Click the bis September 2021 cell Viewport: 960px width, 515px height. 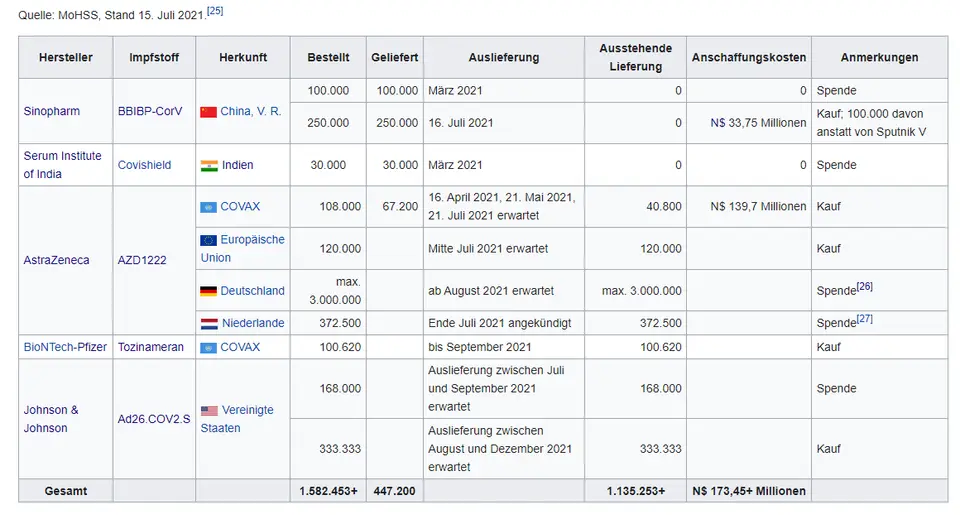[x=504, y=347]
